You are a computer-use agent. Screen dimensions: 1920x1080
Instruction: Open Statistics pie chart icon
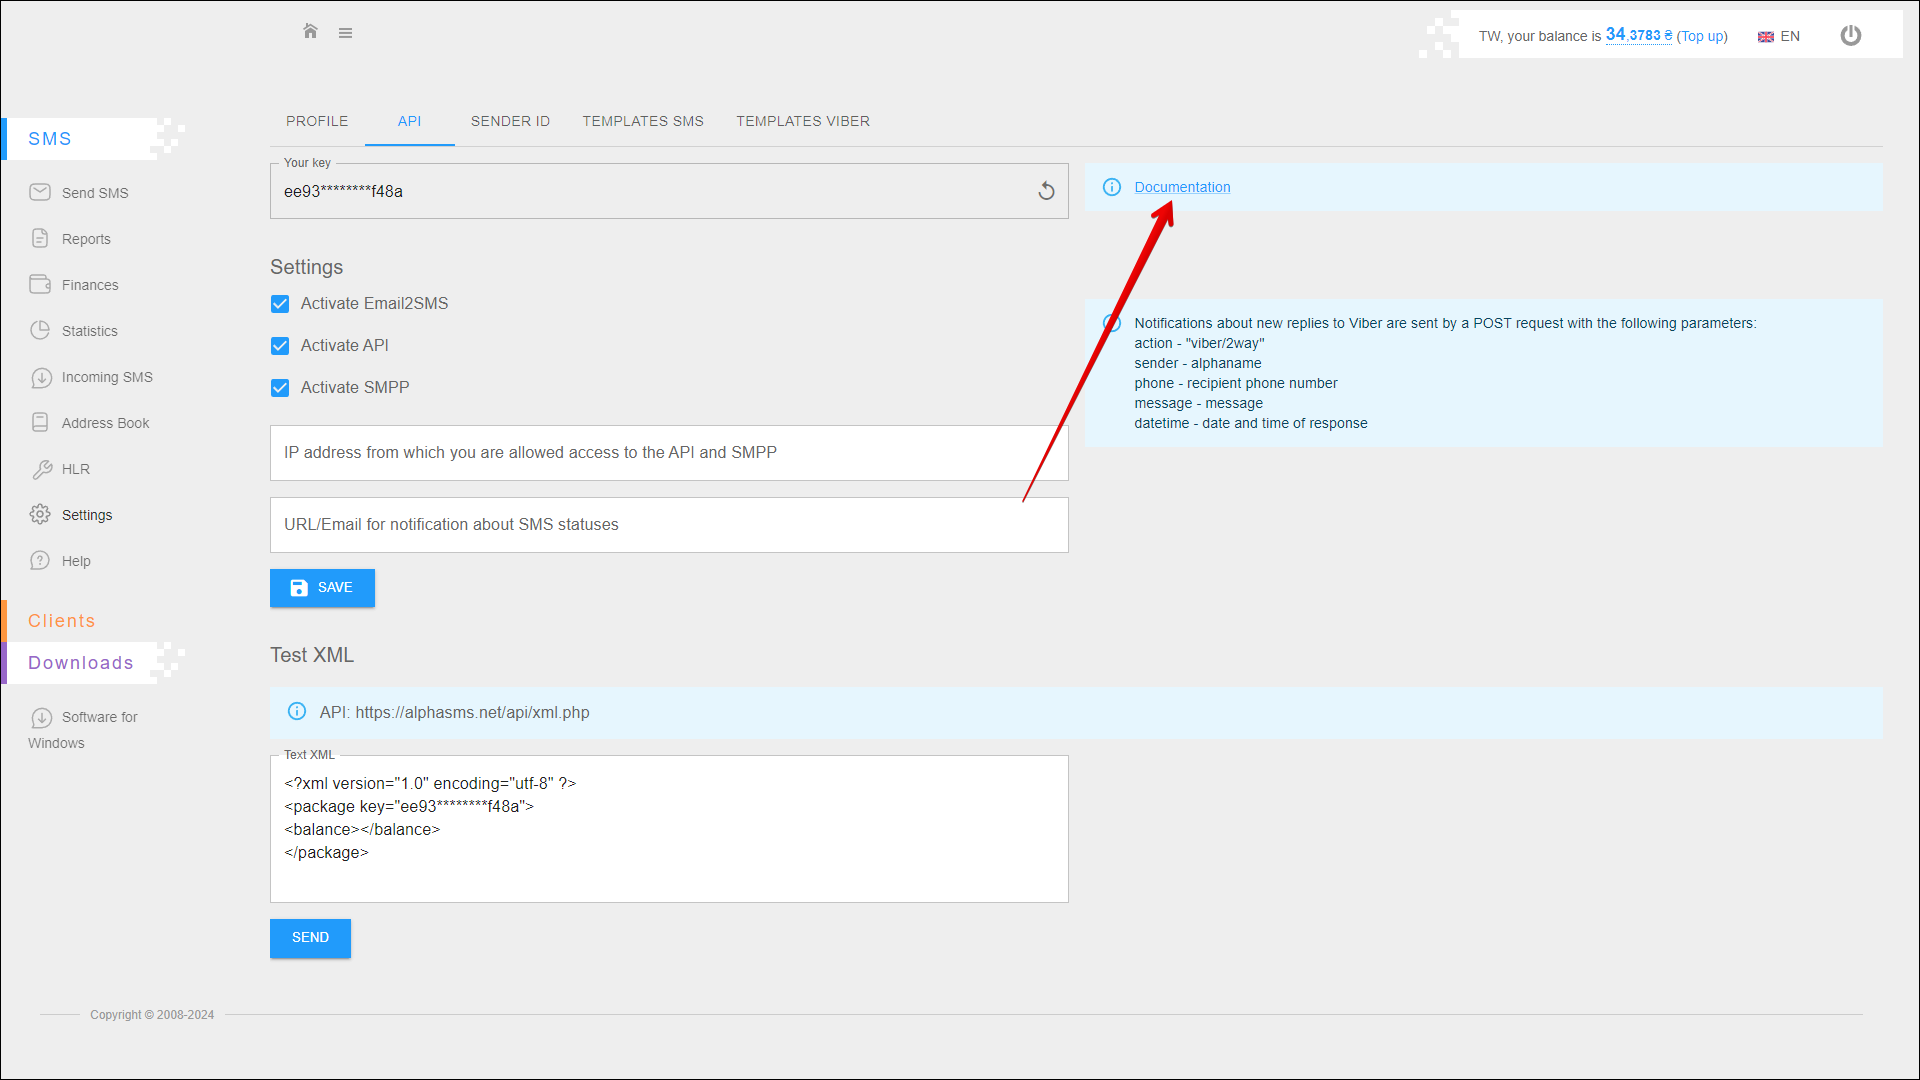point(40,331)
